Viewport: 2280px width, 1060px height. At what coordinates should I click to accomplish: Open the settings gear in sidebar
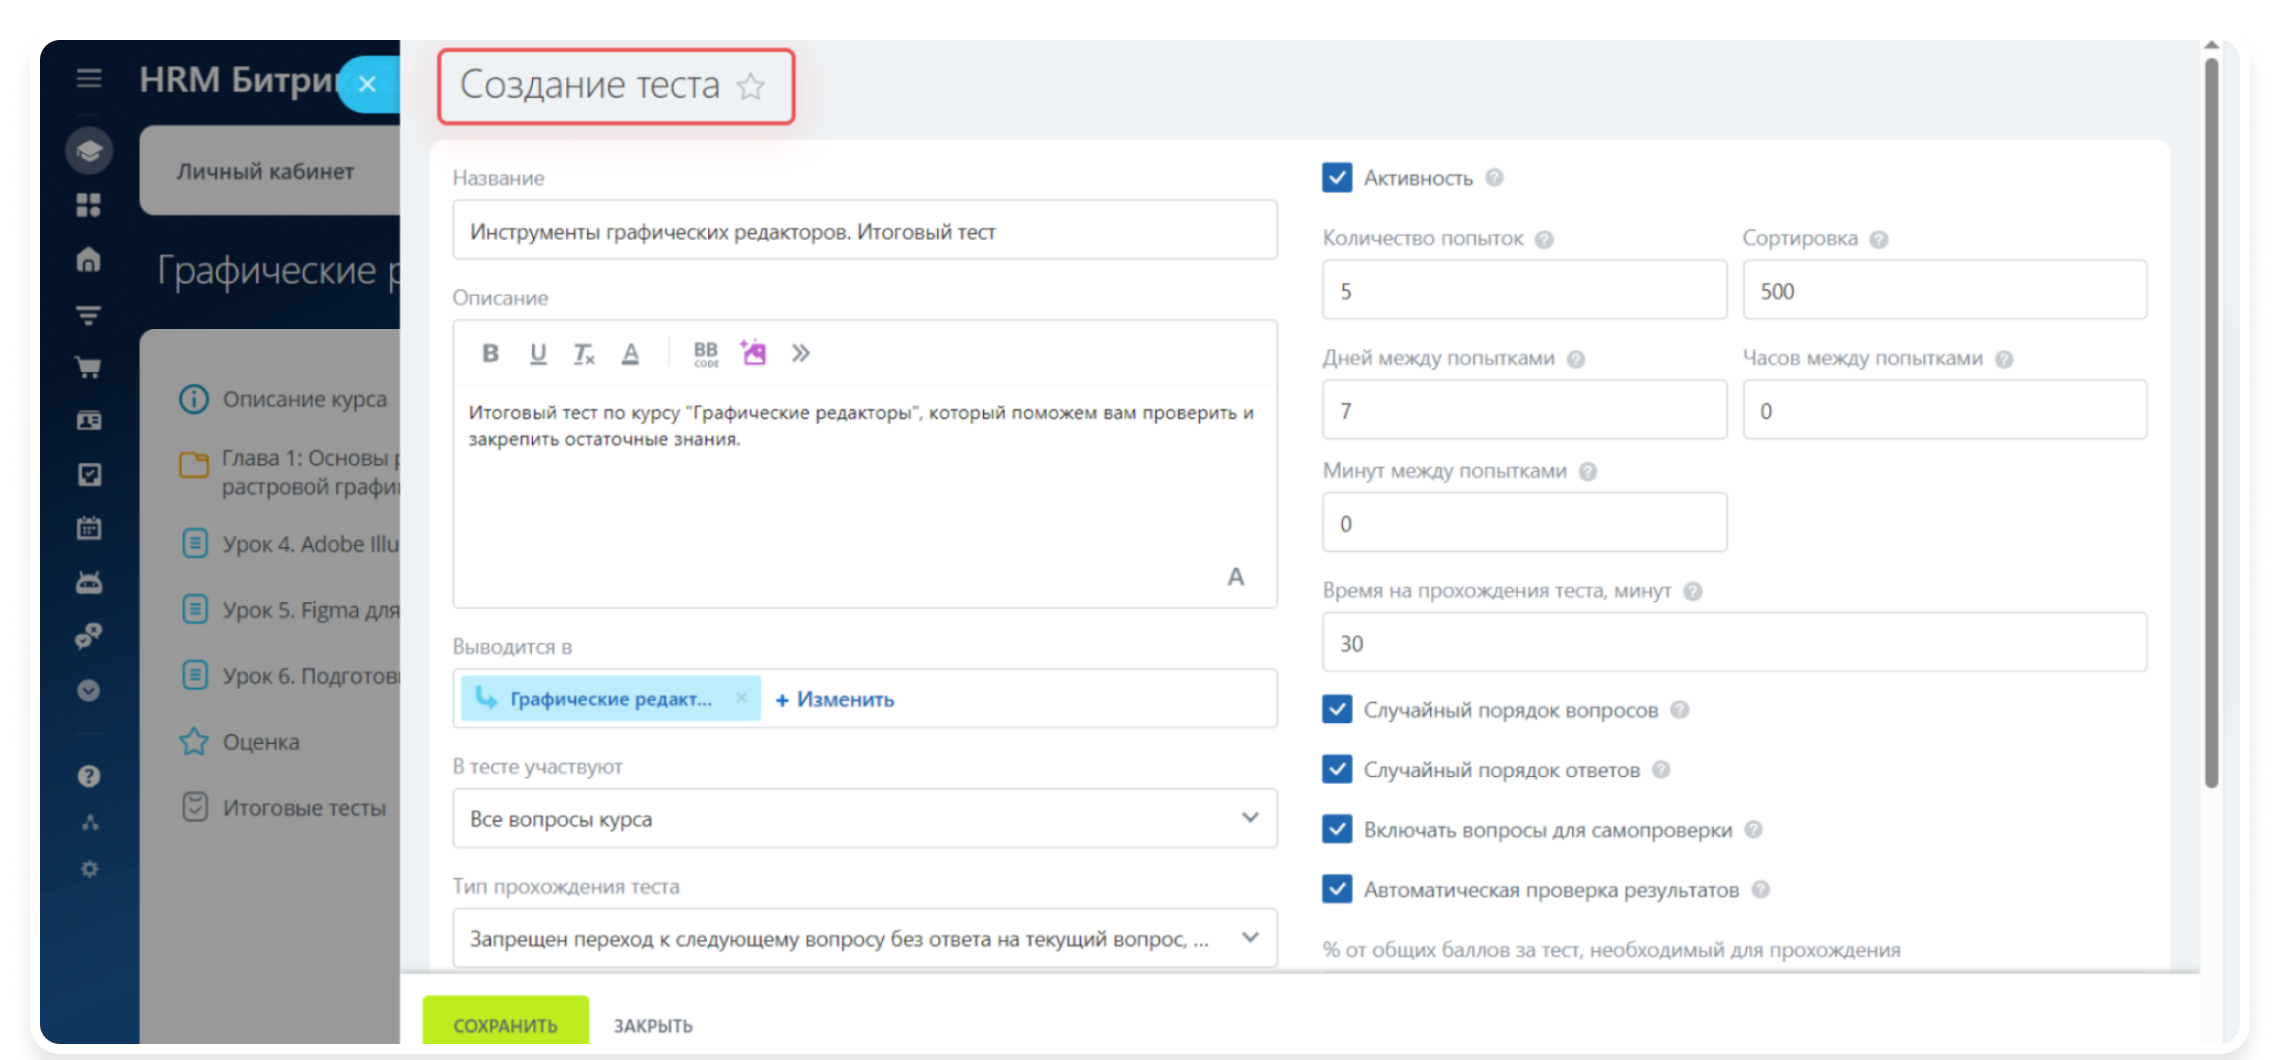coord(90,868)
